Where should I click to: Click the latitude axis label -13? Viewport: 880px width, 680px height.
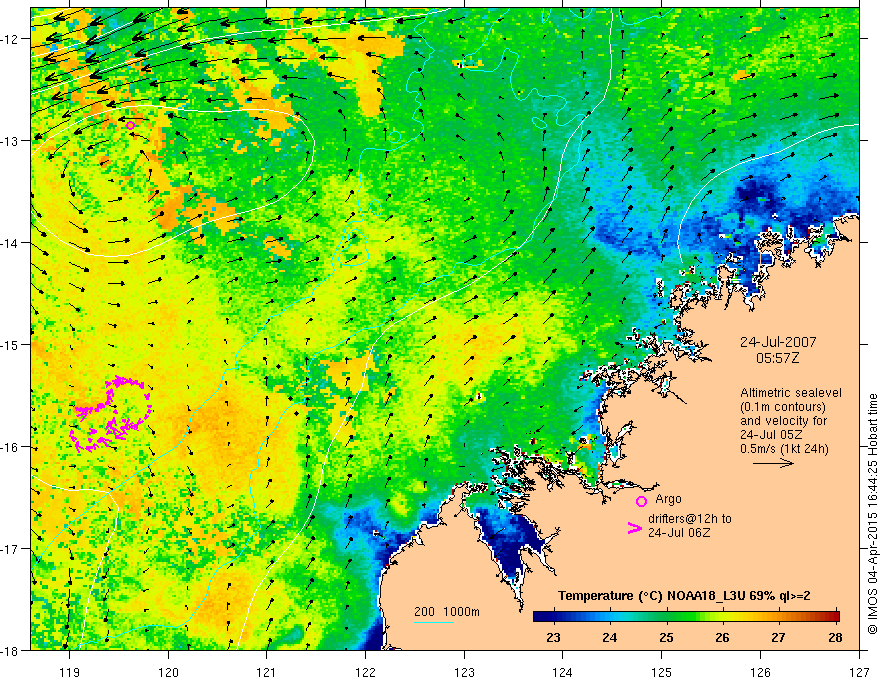[x=11, y=140]
